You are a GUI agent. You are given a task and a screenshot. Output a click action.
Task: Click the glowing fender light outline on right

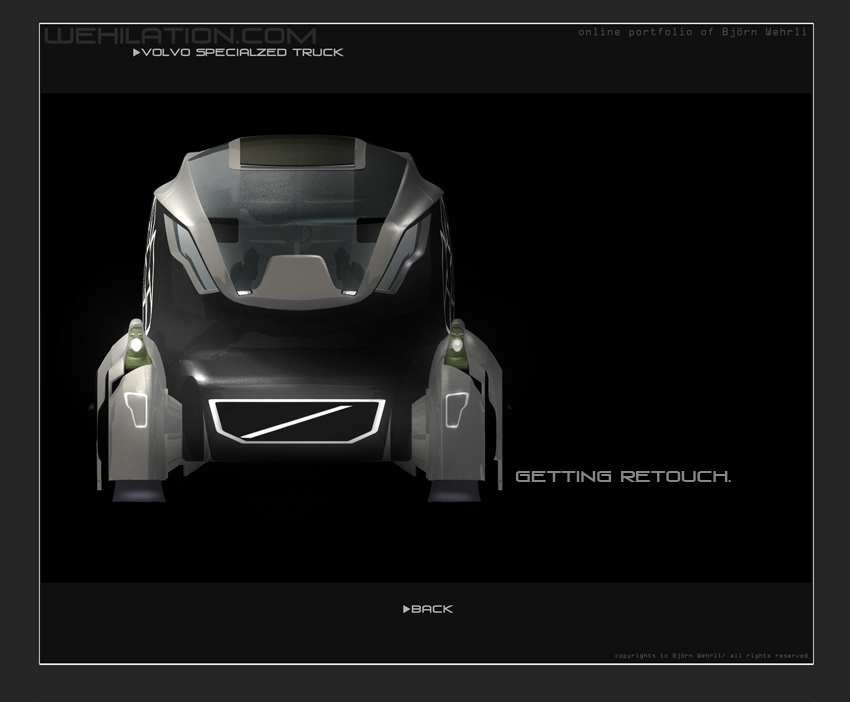[456, 406]
